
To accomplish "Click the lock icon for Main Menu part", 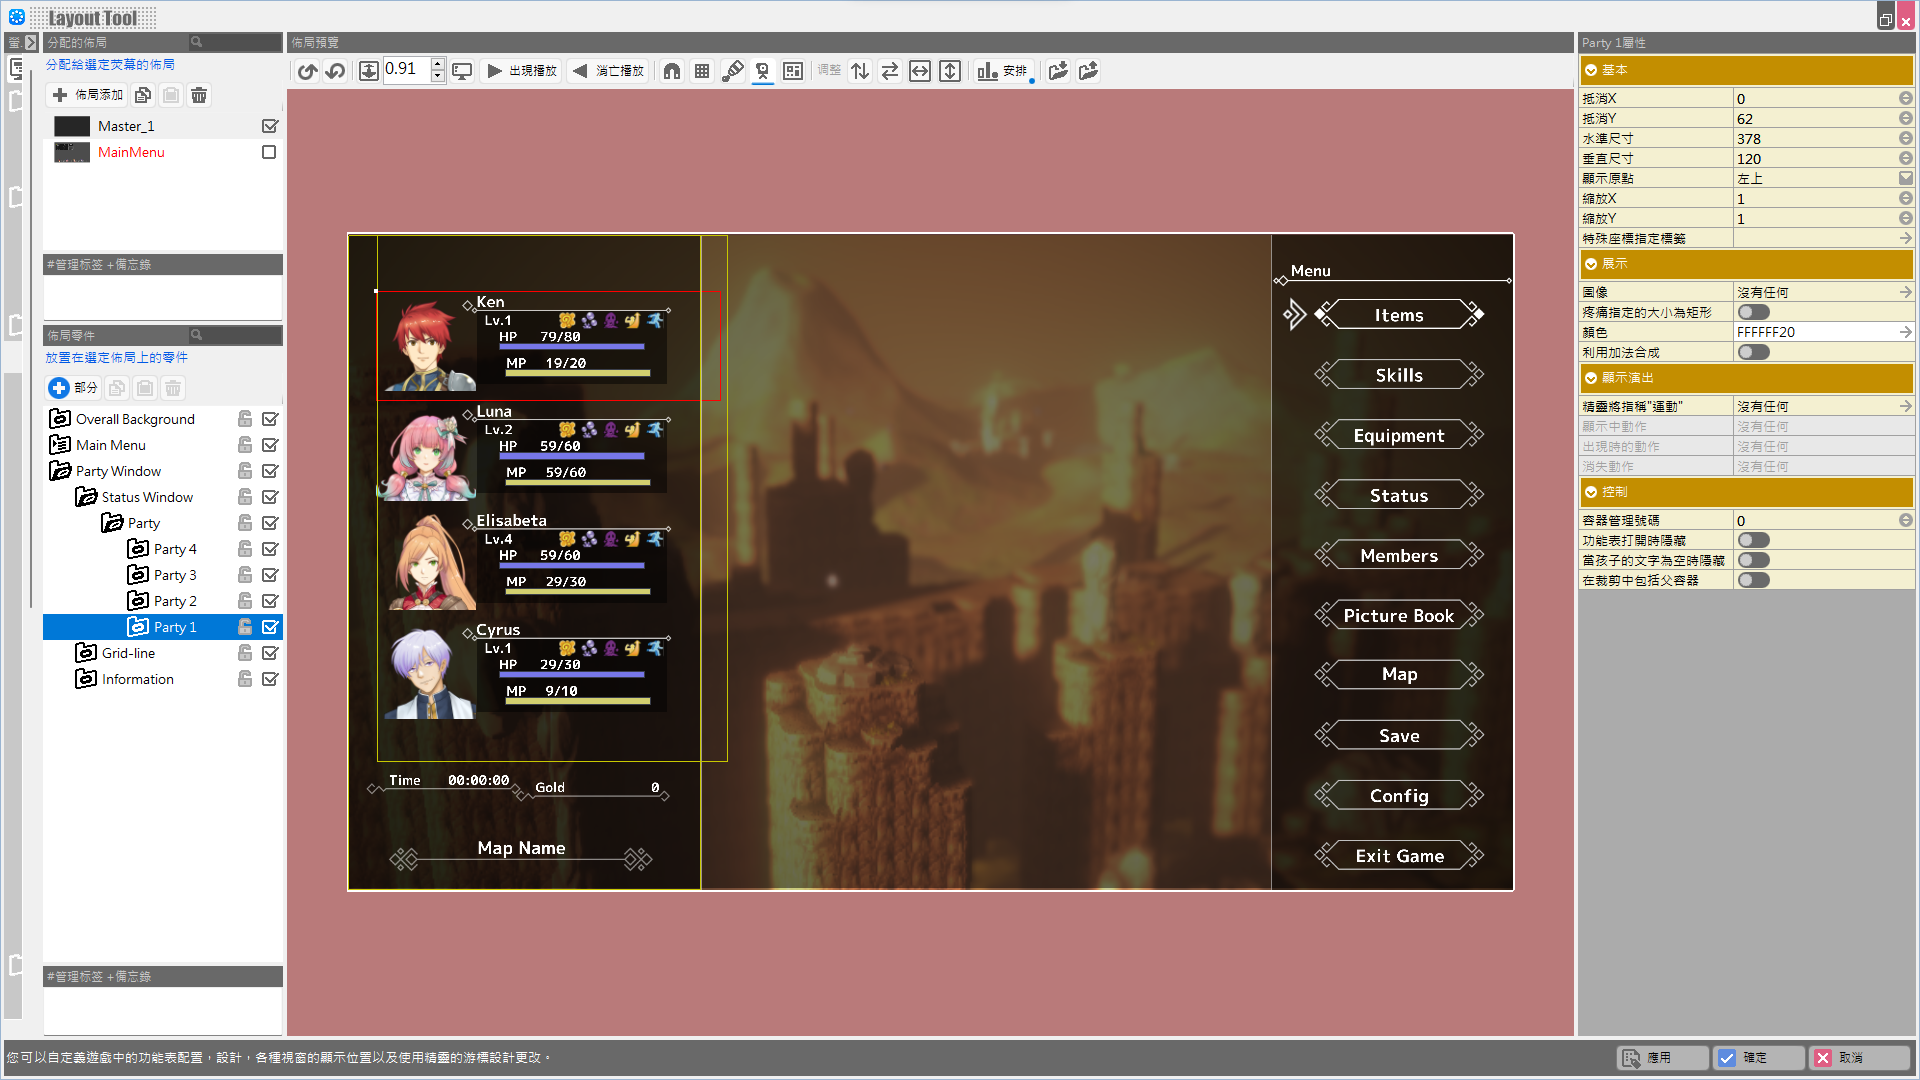I will (245, 445).
